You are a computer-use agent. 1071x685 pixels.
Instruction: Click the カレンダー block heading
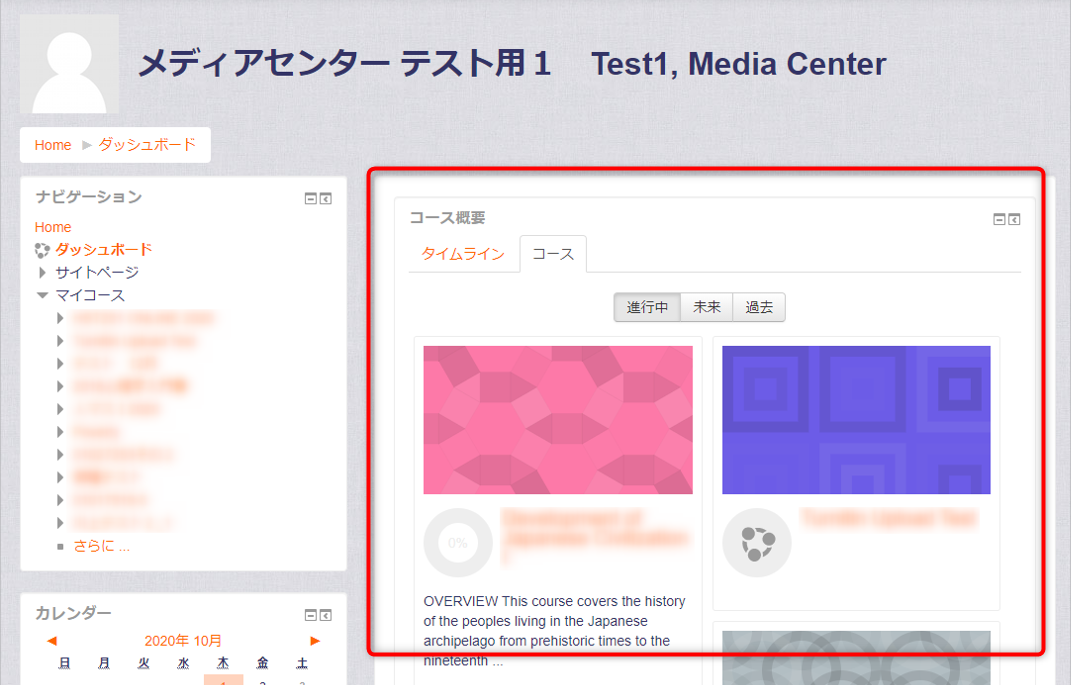[x=73, y=613]
